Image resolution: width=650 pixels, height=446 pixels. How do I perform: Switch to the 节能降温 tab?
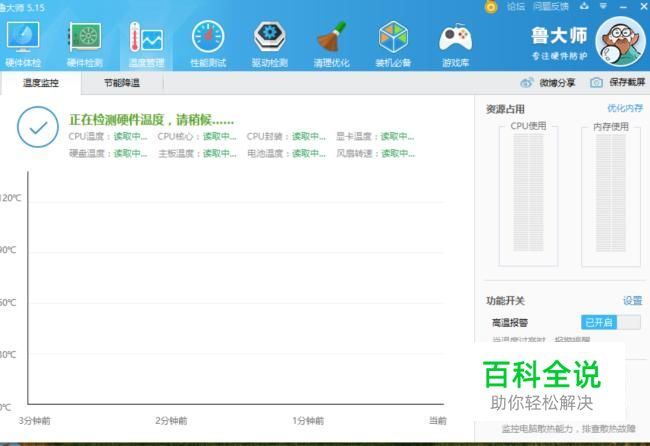click(122, 83)
